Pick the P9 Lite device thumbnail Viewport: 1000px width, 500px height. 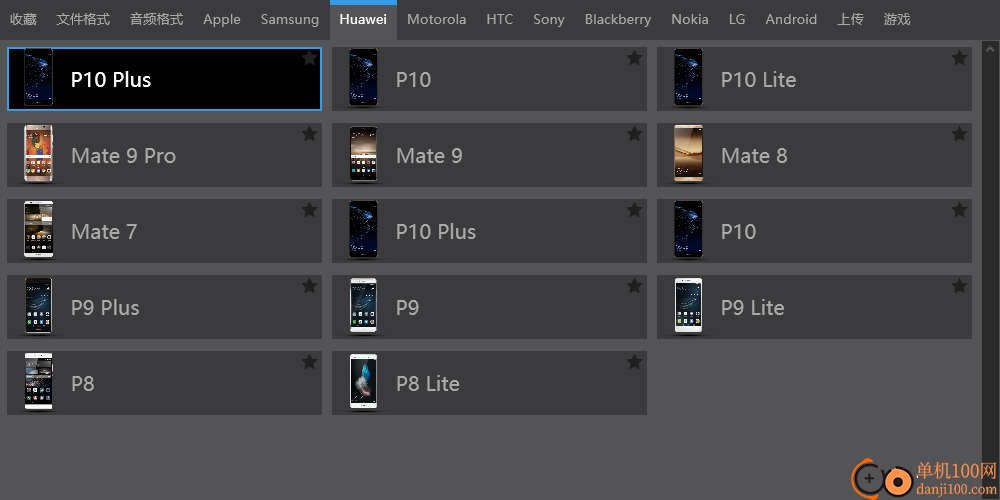tap(688, 305)
